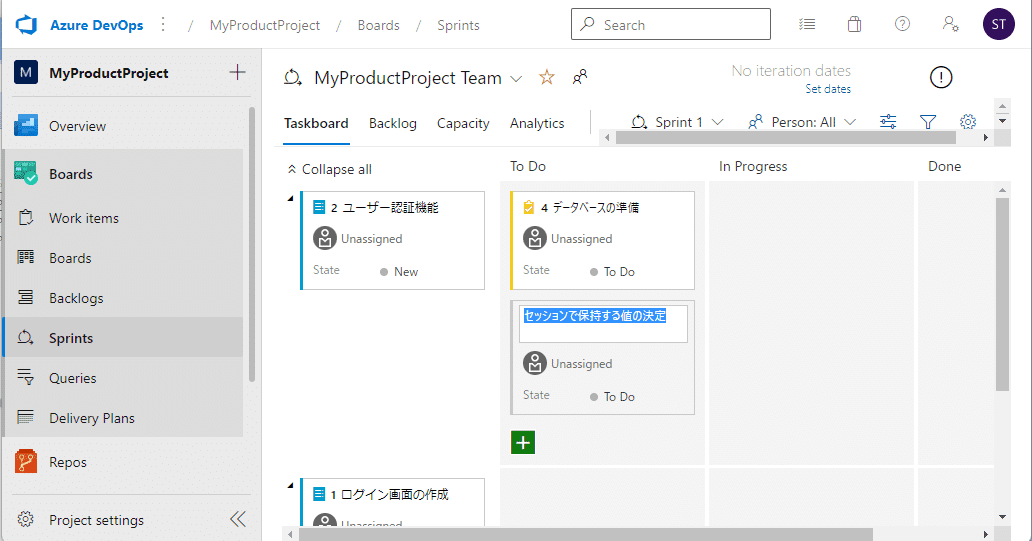This screenshot has height=541, width=1032.
Task: Click the toolbar horizontal scrollbar right arrow
Action: pos(985,138)
